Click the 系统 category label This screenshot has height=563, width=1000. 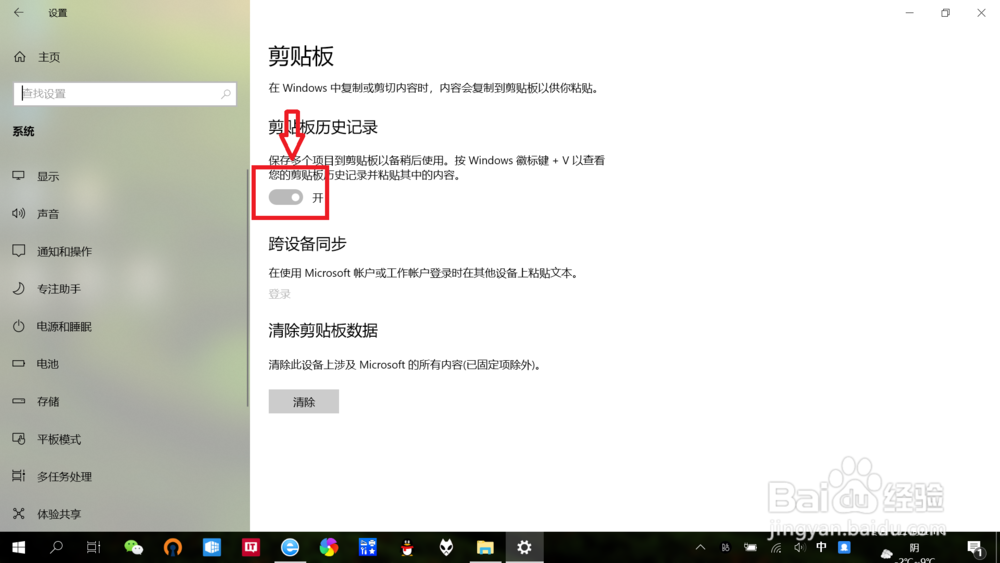(24, 131)
